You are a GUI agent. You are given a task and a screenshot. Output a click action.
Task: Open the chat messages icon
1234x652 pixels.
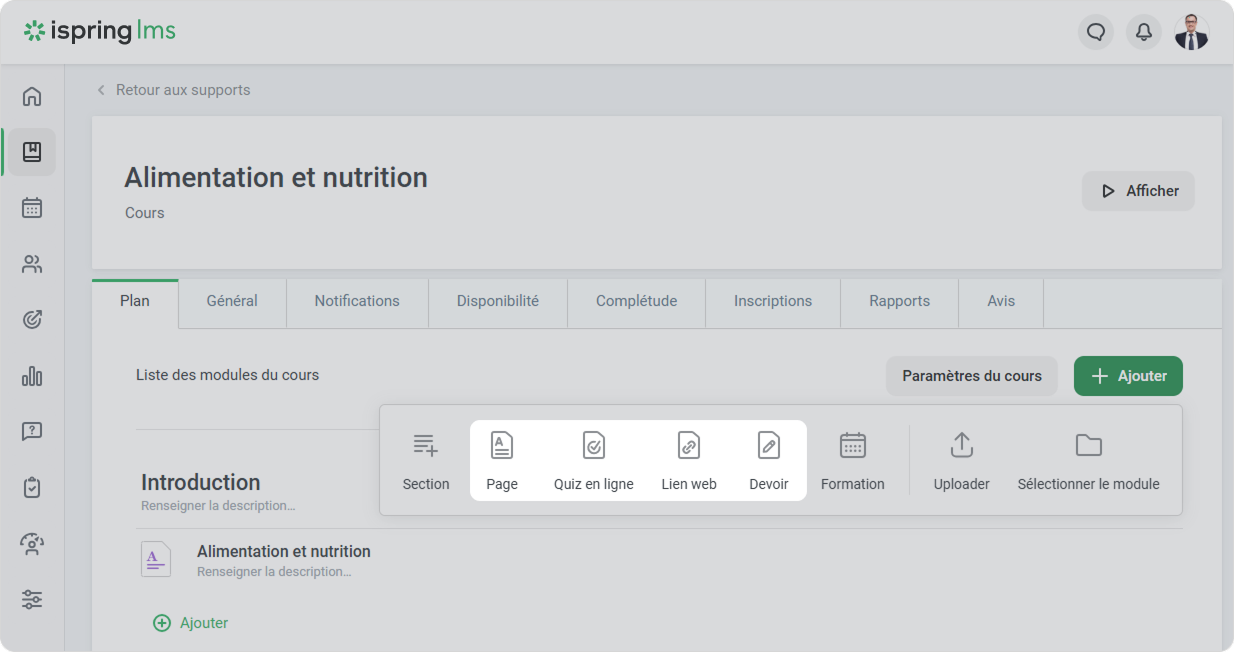click(1096, 32)
